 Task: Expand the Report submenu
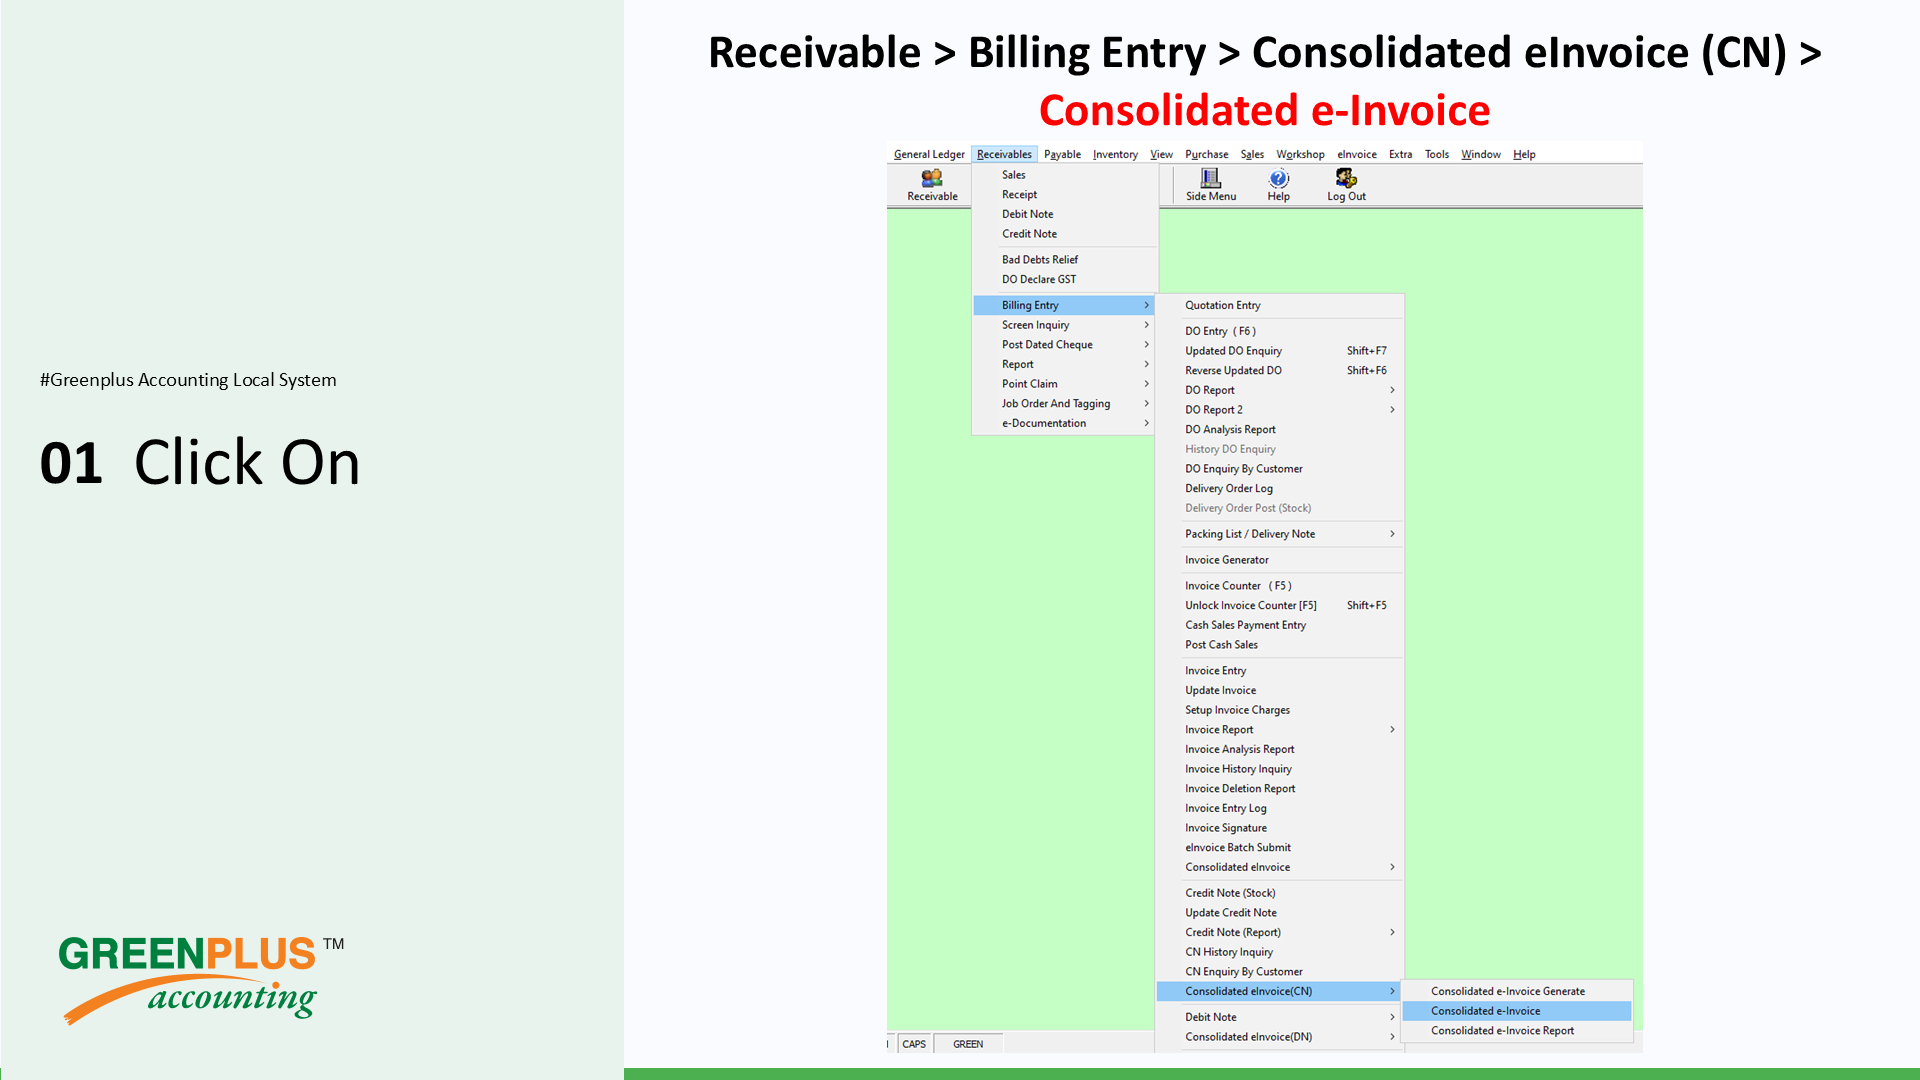click(x=1065, y=364)
